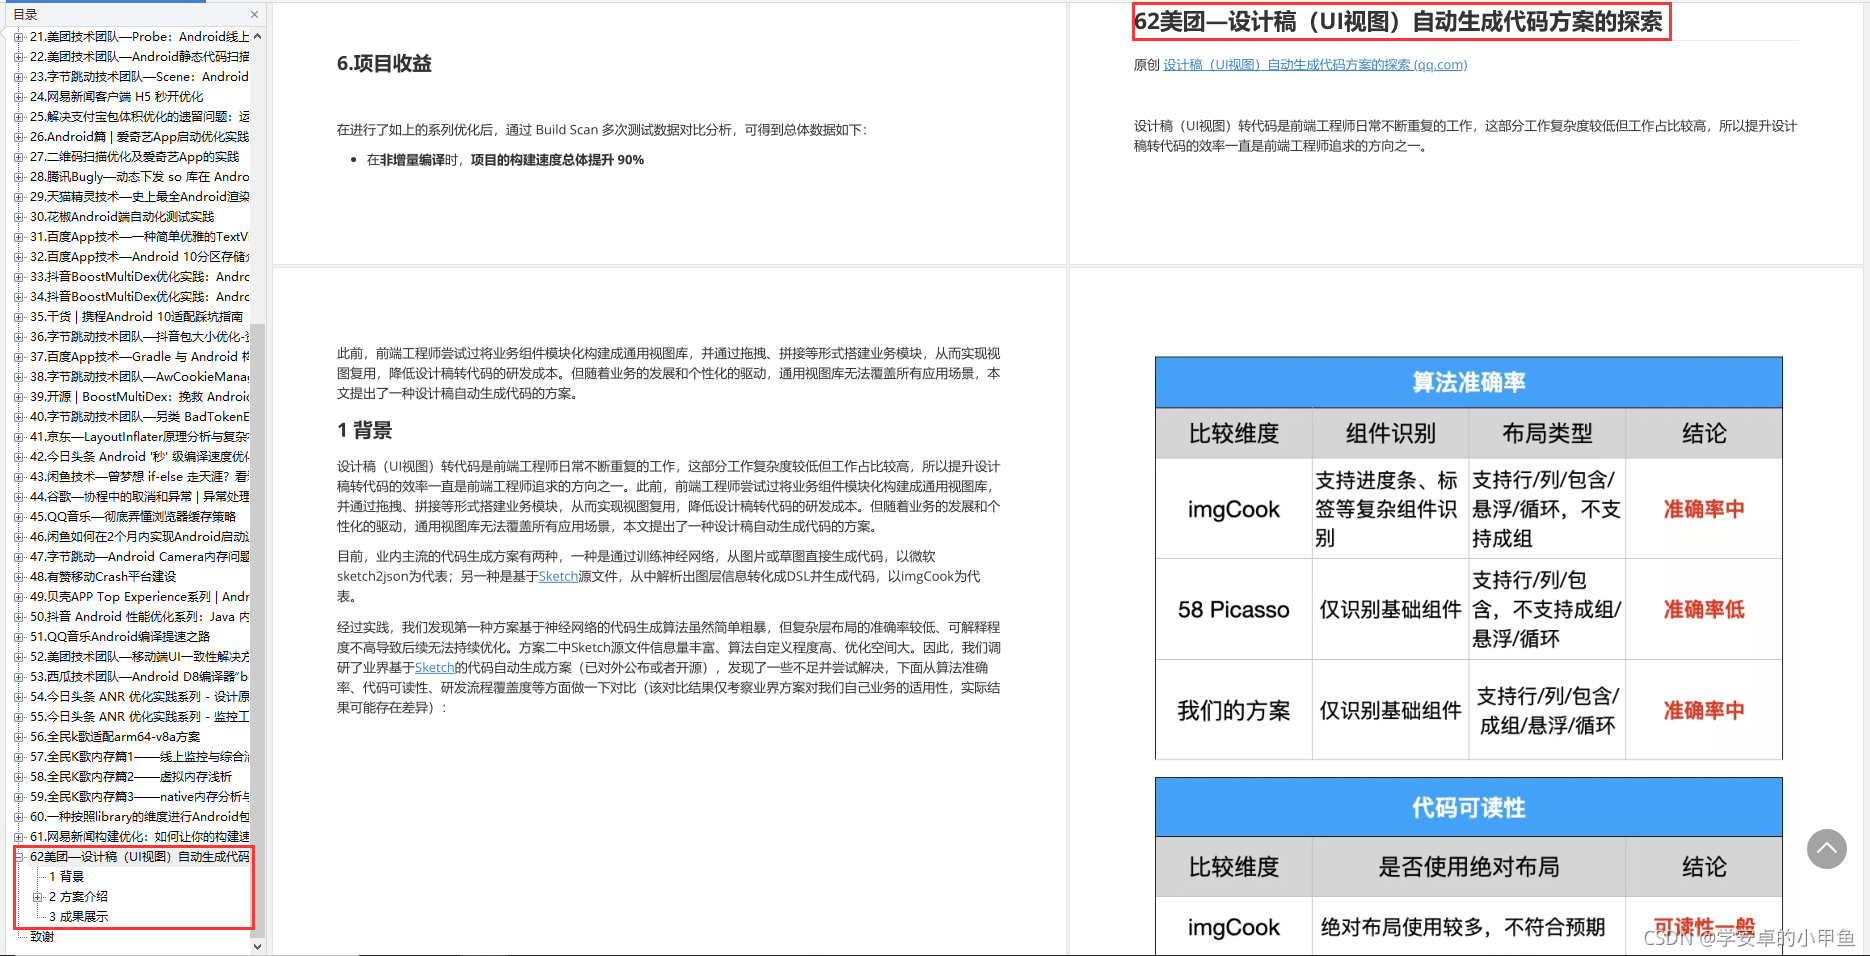Open outline entry 22.美团技术团队—Android静态代码扫描
Image resolution: width=1870 pixels, height=956 pixels.
pyautogui.click(x=139, y=57)
